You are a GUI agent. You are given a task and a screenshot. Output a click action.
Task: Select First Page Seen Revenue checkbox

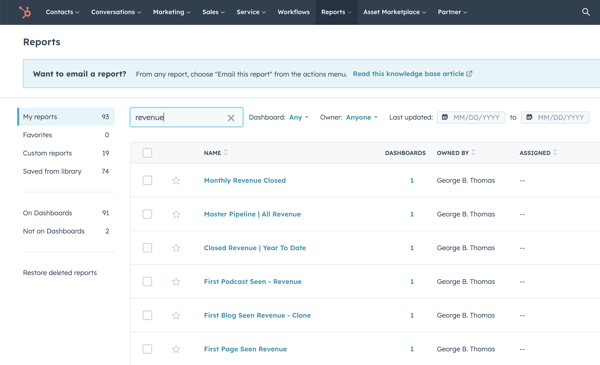(x=147, y=349)
